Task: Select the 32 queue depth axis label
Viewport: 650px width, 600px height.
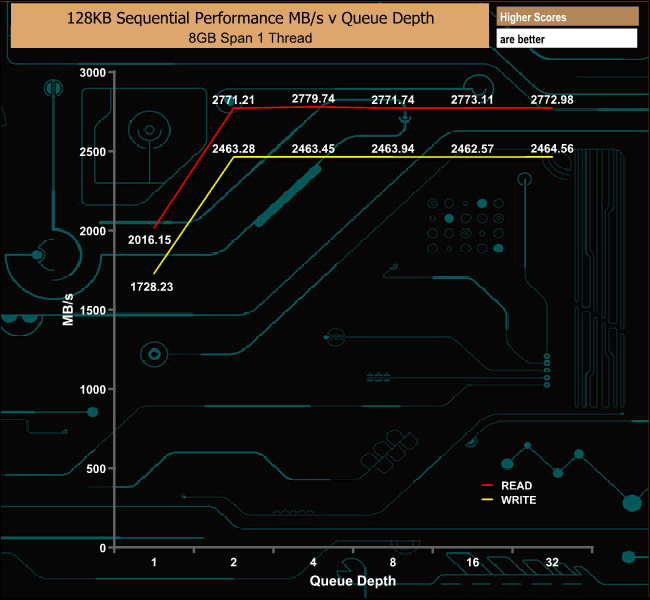Action: pyautogui.click(x=552, y=562)
